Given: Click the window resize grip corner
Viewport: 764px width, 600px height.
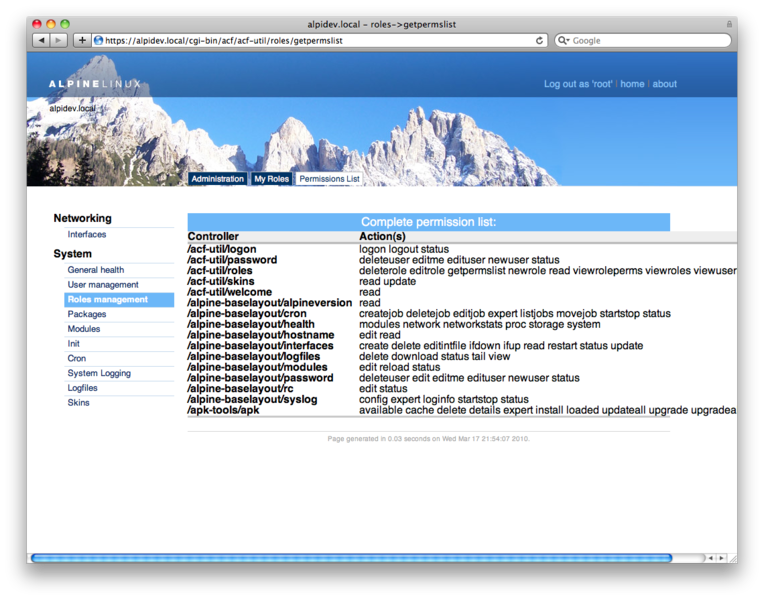Looking at the screenshot, I should (x=732, y=559).
